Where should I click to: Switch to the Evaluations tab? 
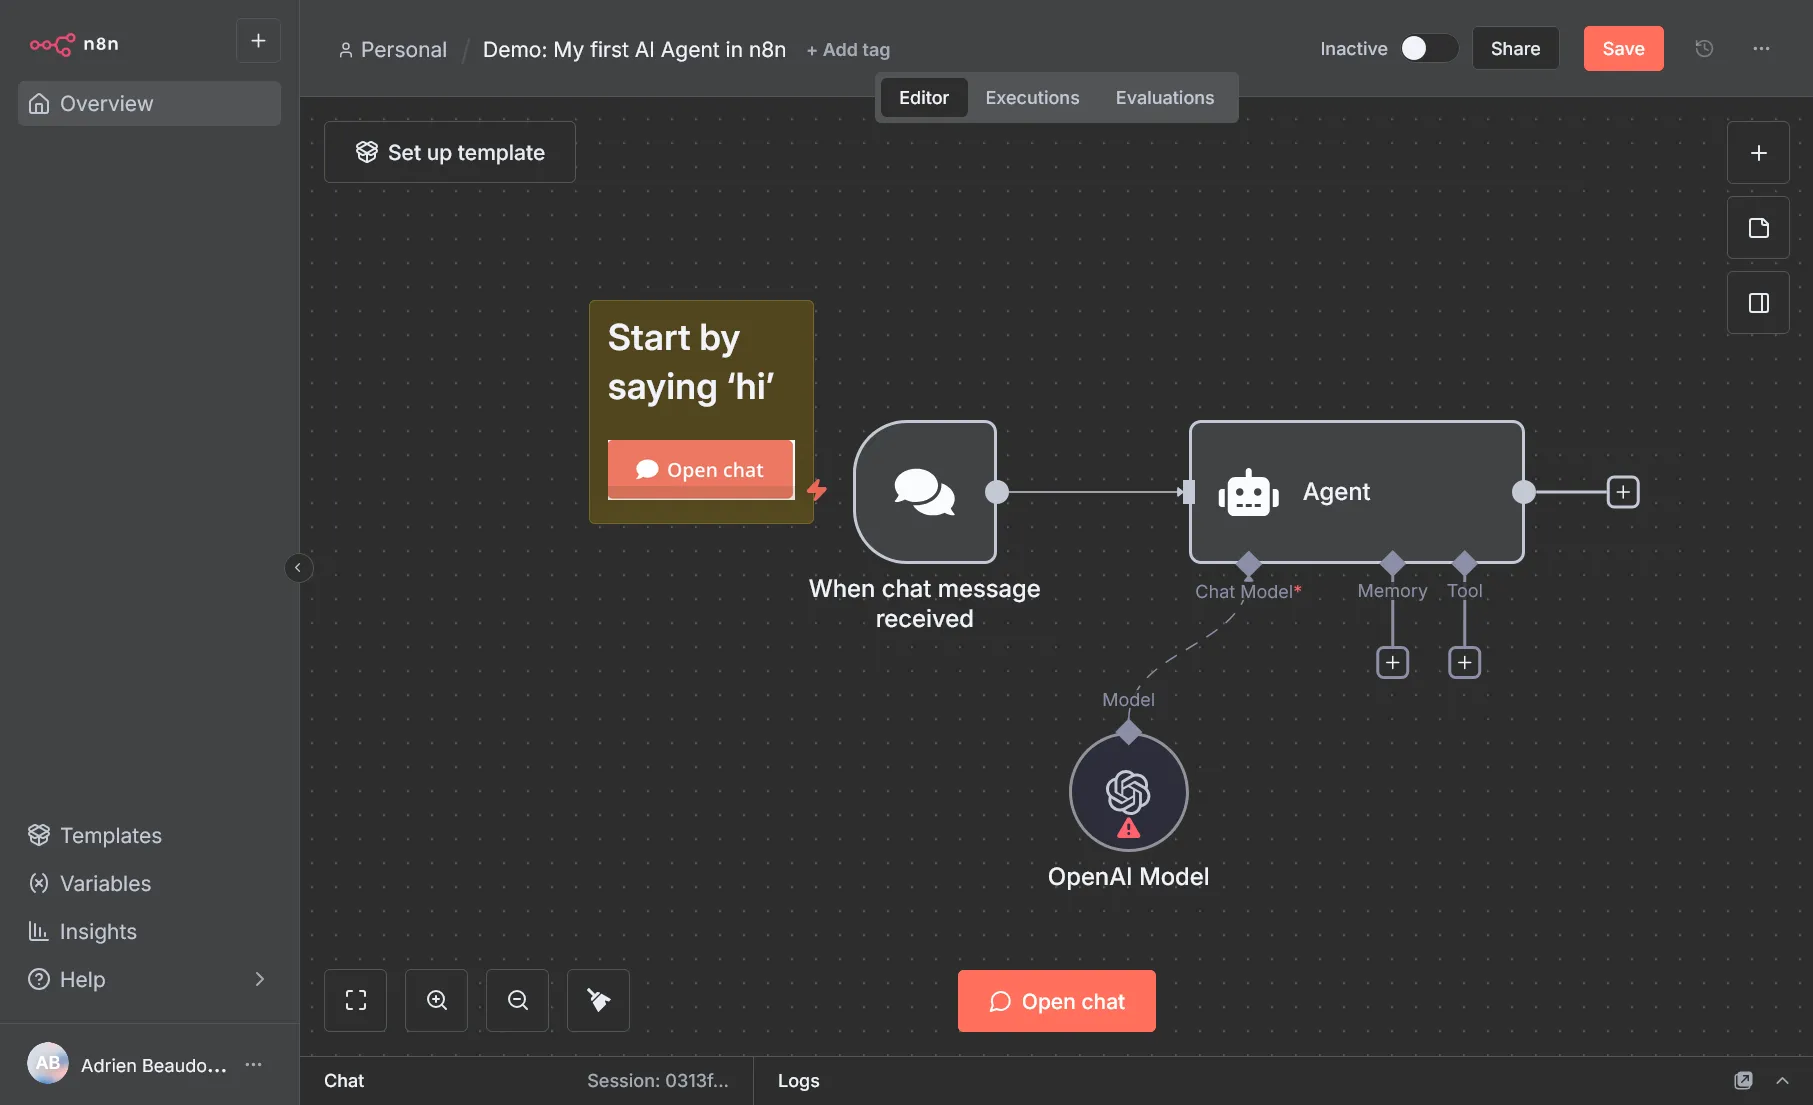(1164, 97)
